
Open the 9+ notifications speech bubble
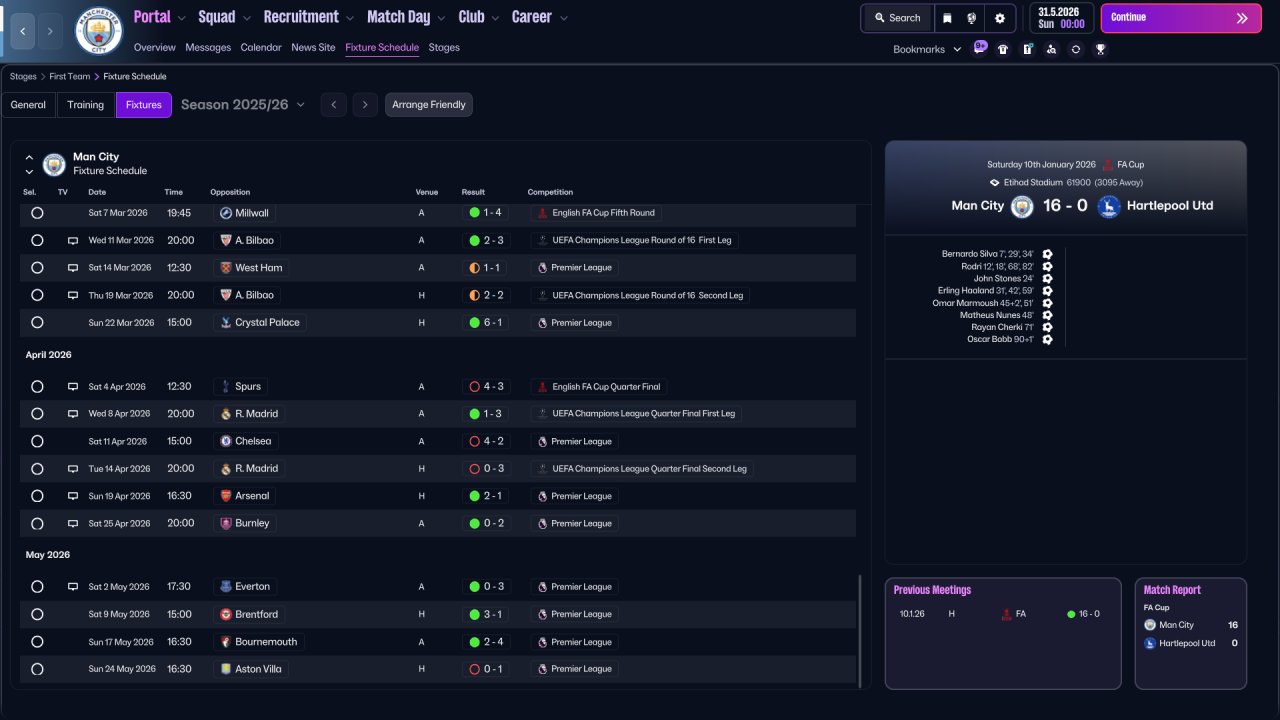pyautogui.click(x=980, y=48)
